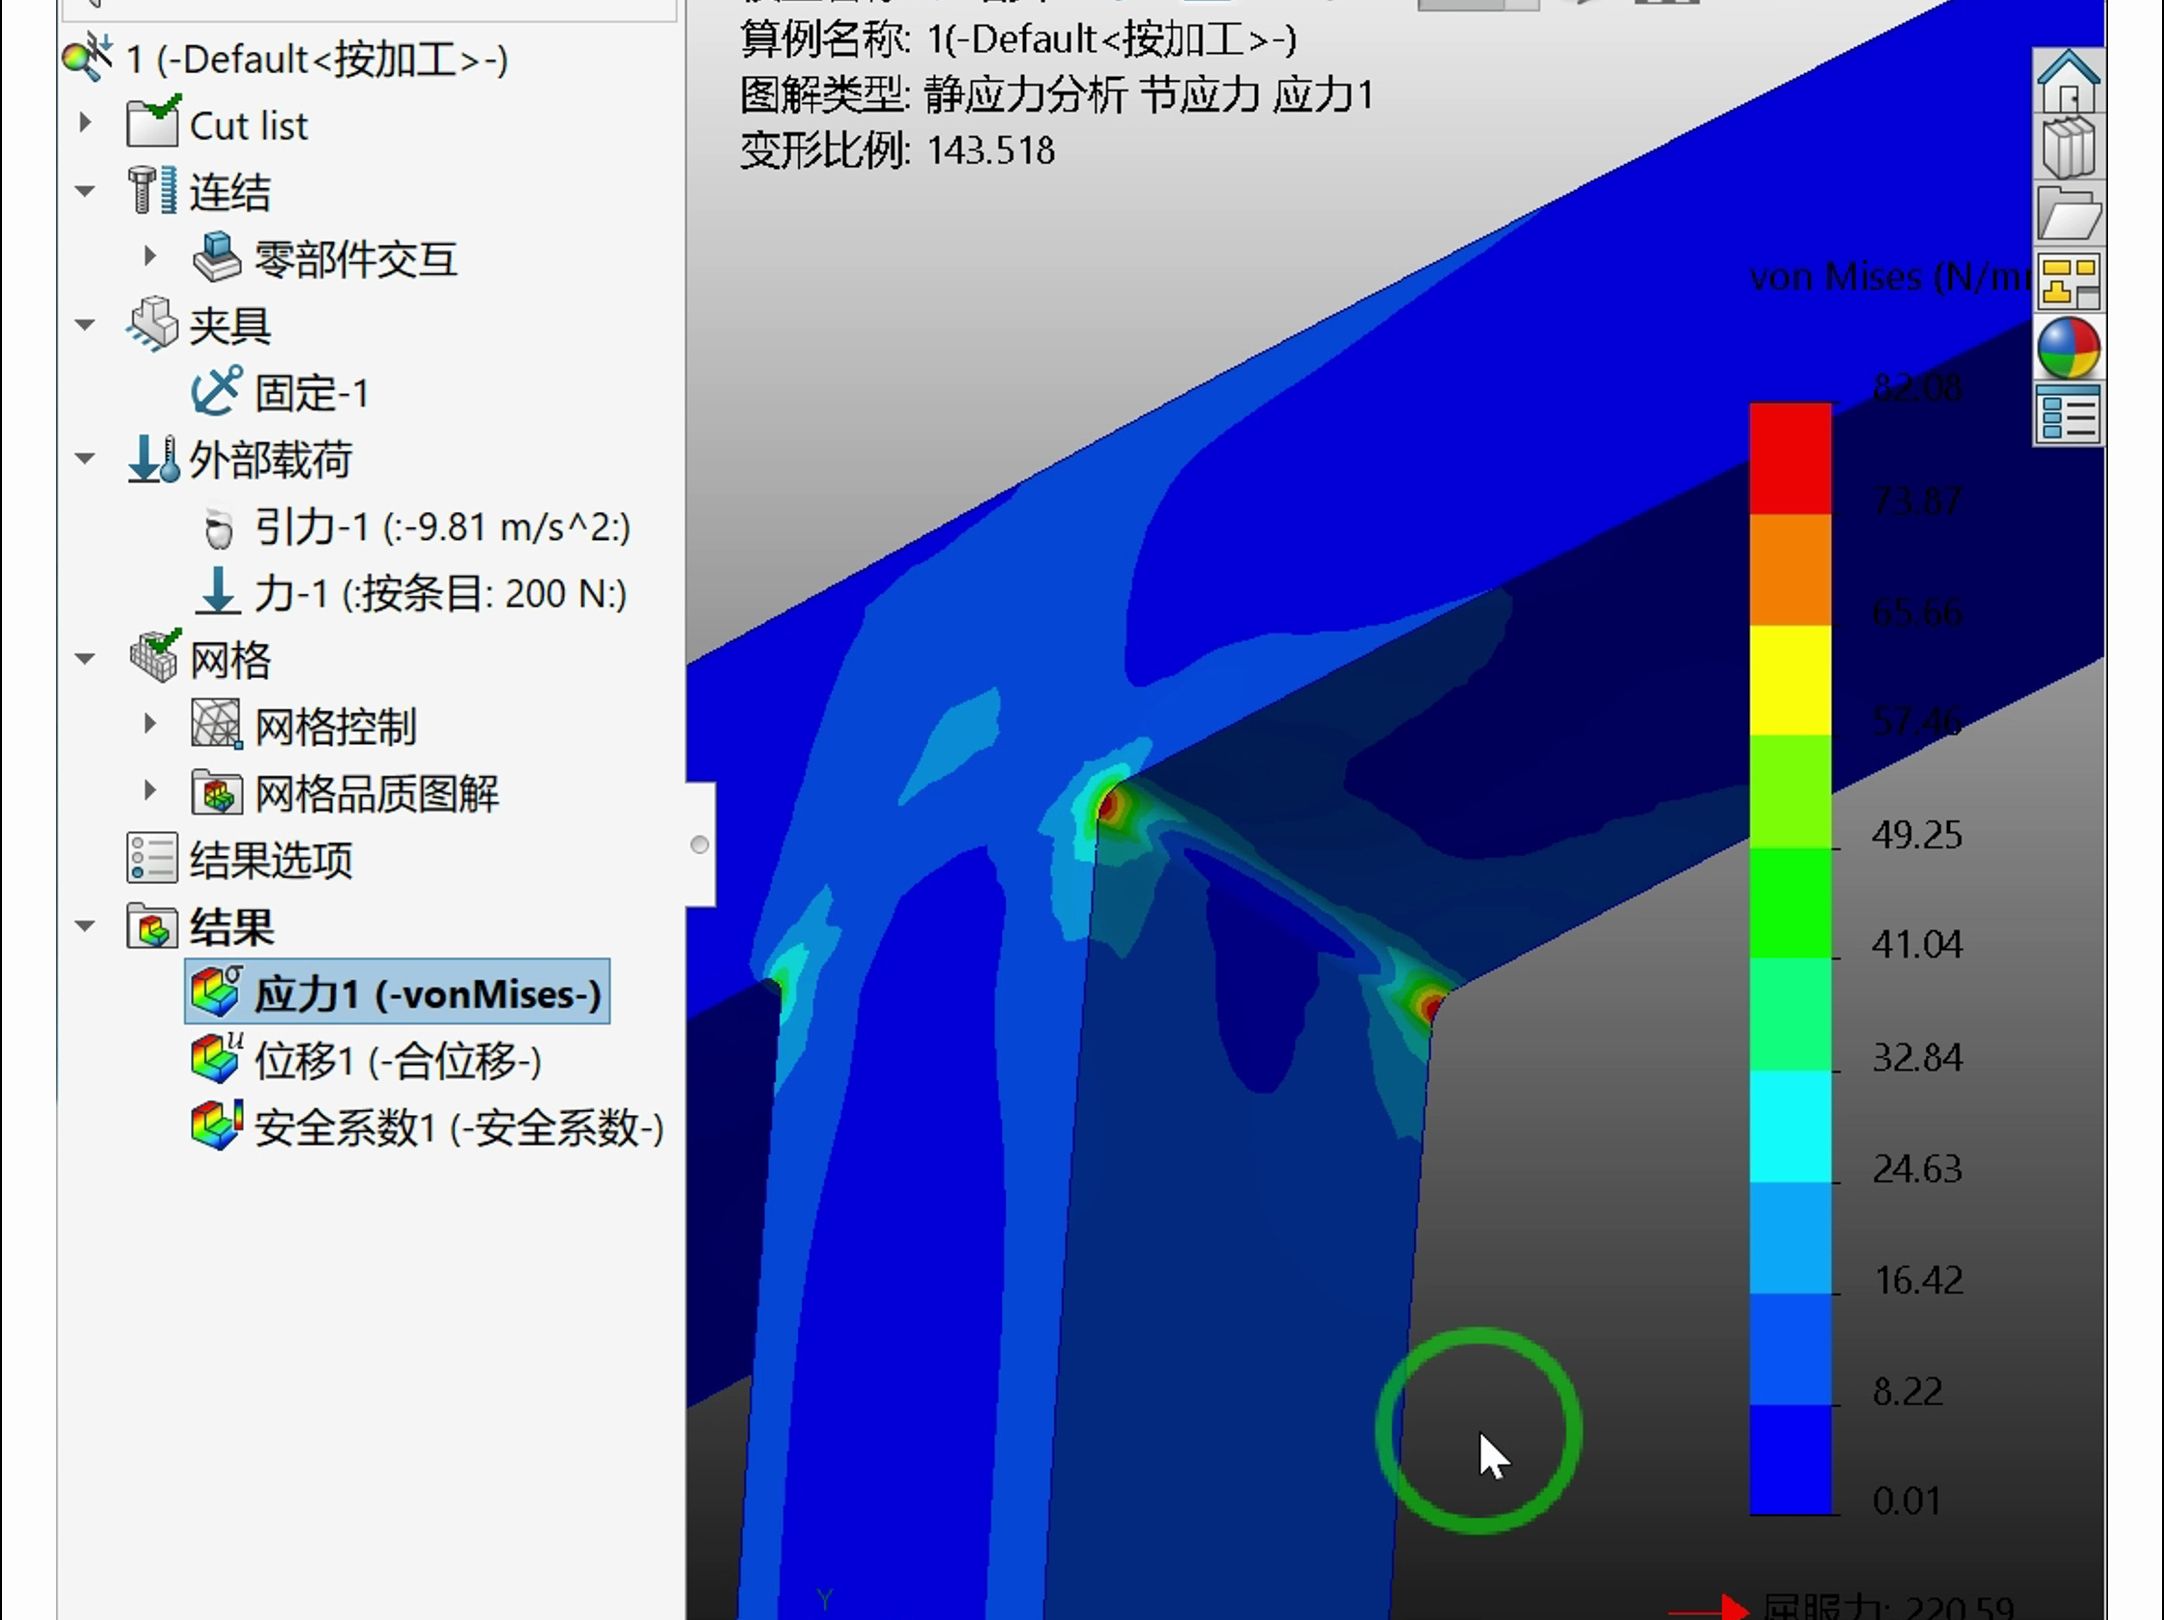Click the Cut list folder icon
This screenshot has width=2164, height=1620.
pos(153,124)
